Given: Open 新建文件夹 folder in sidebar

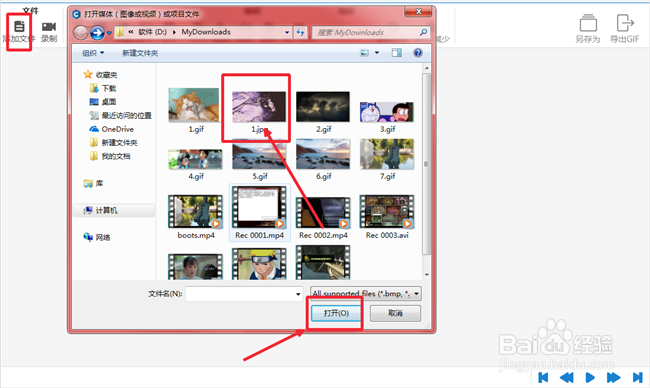Looking at the screenshot, I should tap(114, 143).
